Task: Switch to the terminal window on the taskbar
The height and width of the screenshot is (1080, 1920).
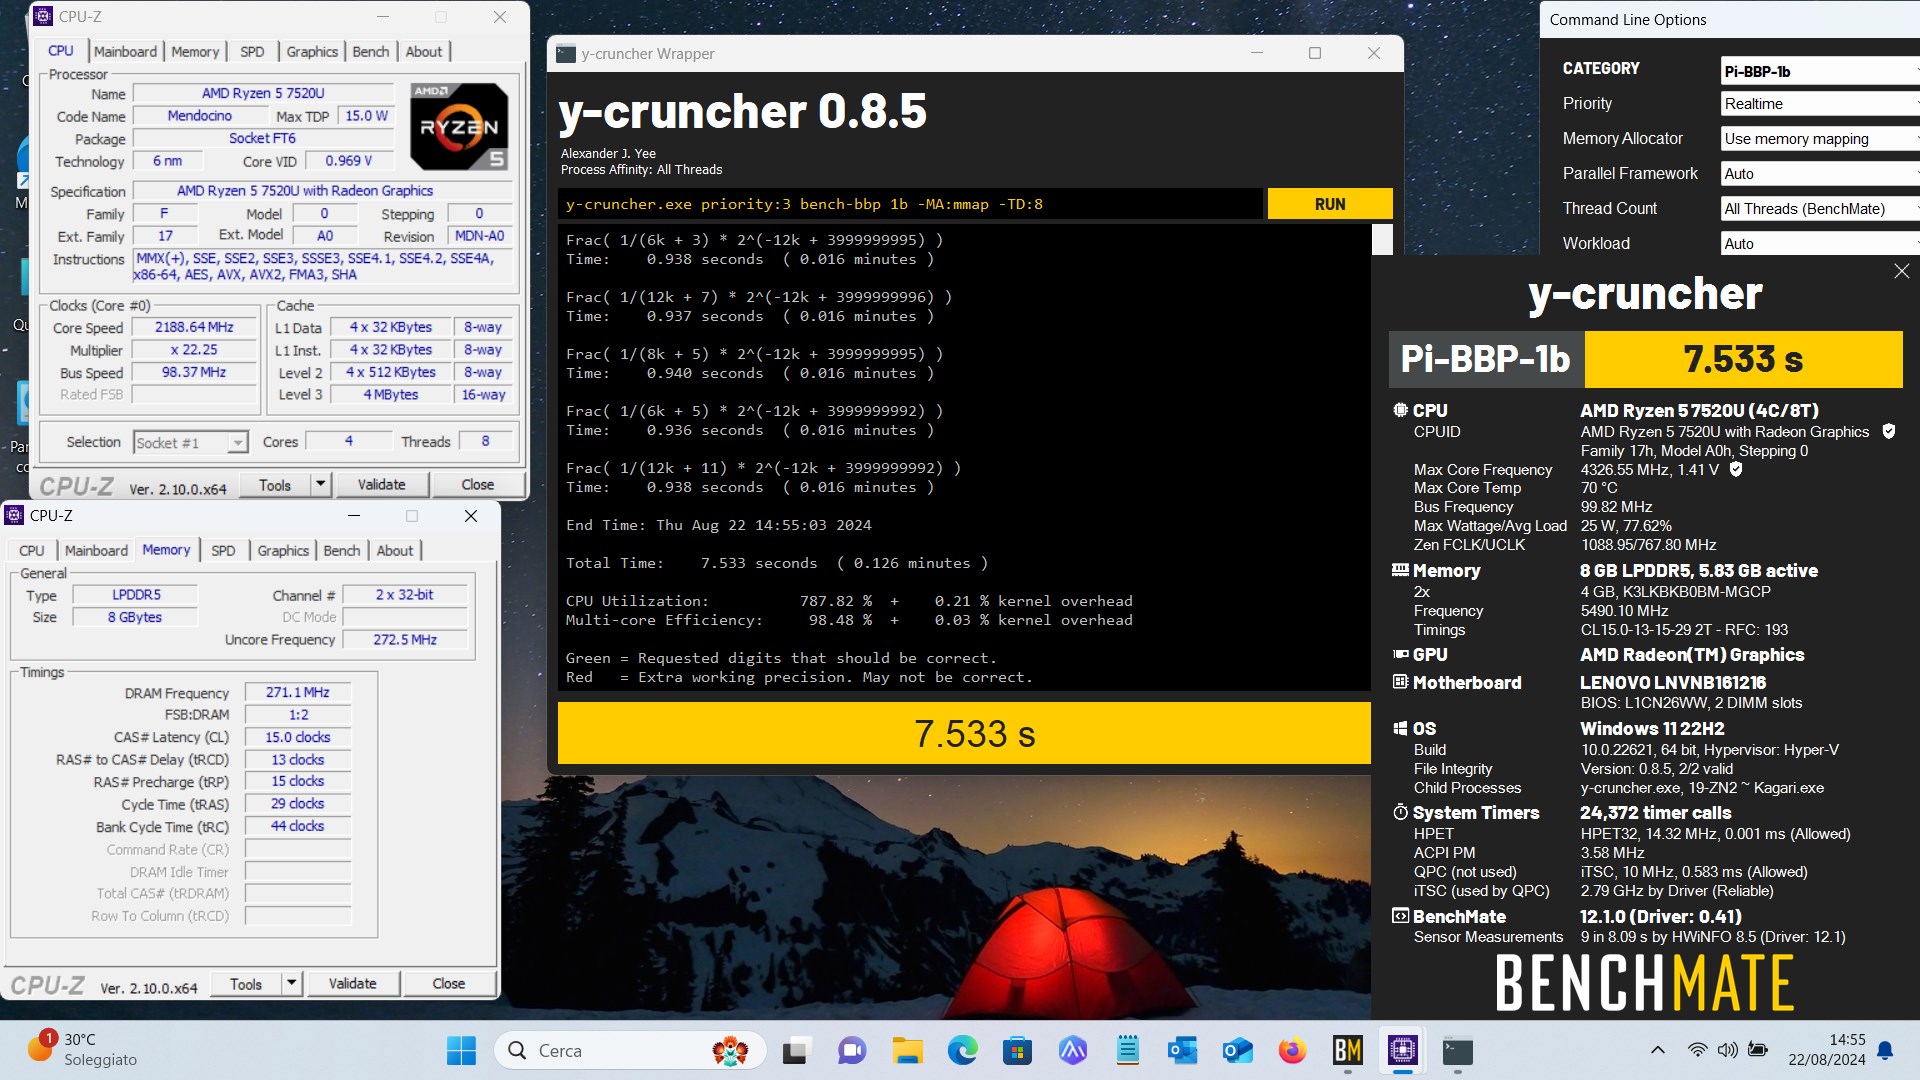Action: [1457, 1051]
